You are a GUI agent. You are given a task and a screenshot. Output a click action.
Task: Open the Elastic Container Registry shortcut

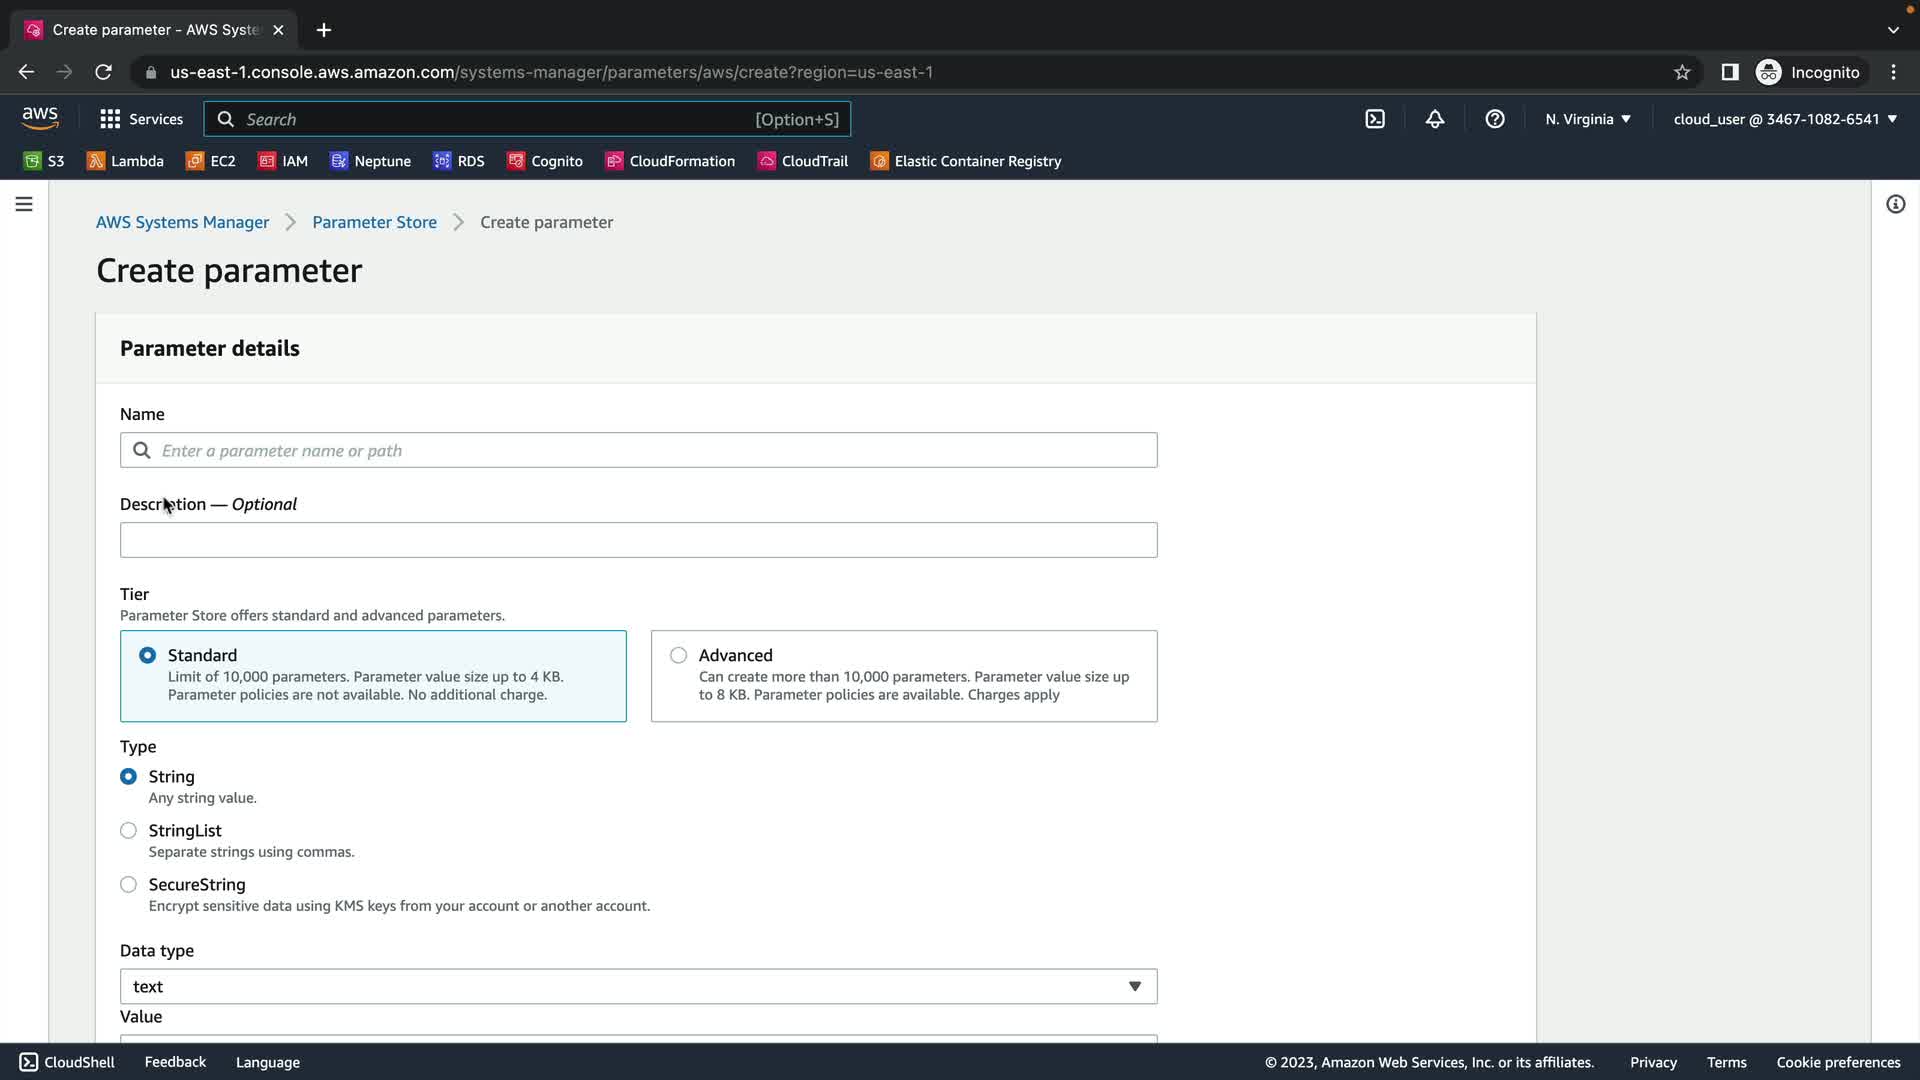[966, 161]
